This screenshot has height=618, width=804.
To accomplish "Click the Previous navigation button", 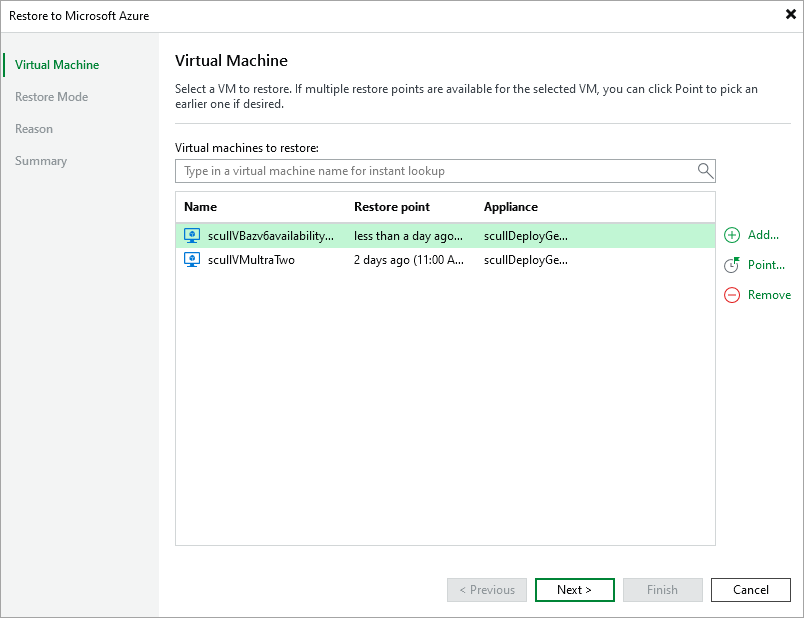I will 487,590.
